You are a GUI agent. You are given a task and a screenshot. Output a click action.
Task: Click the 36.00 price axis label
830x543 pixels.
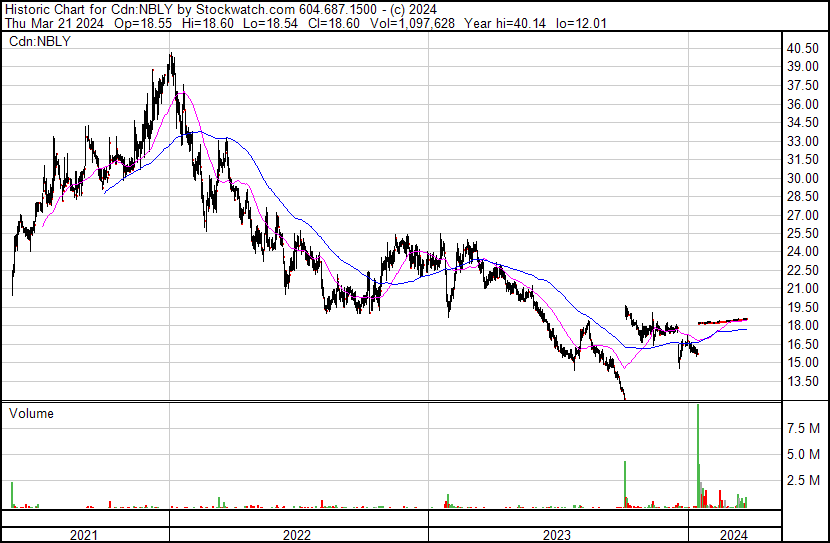(803, 104)
